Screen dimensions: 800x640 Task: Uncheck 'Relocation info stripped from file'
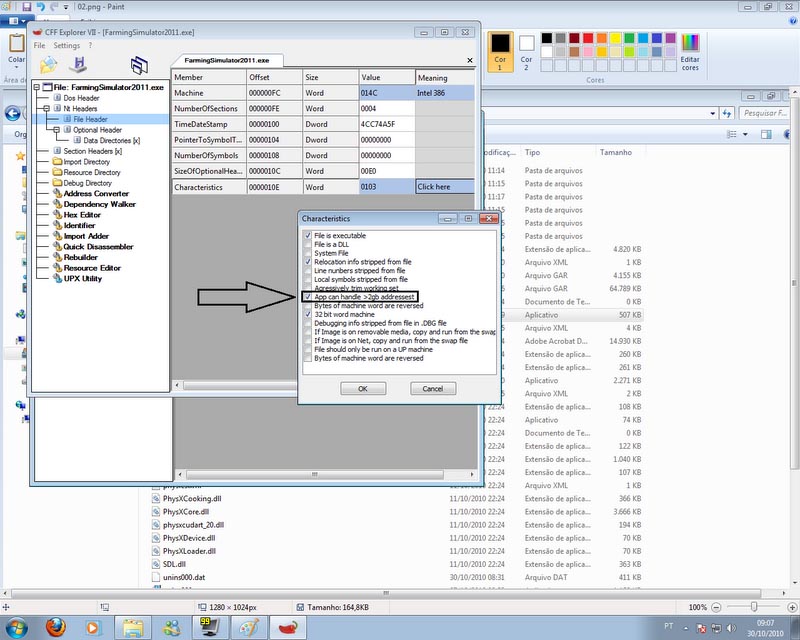point(307,262)
